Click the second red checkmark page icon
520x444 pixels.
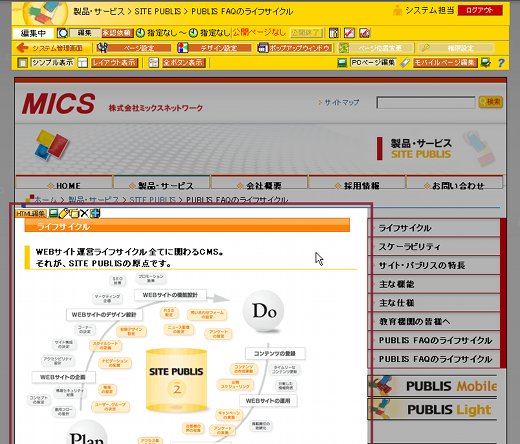coord(364,33)
